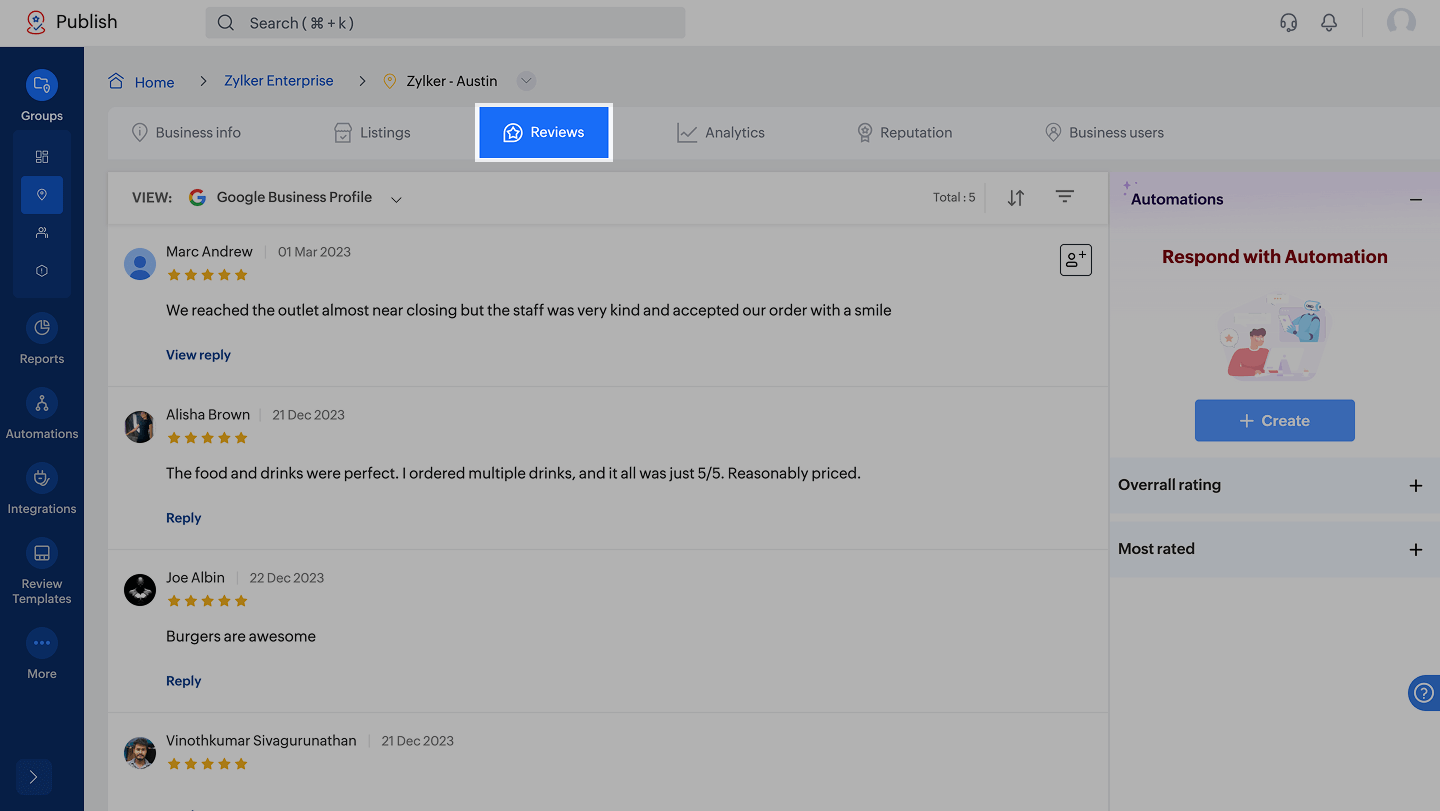
Task: Select the Reviews tab
Action: (x=544, y=132)
